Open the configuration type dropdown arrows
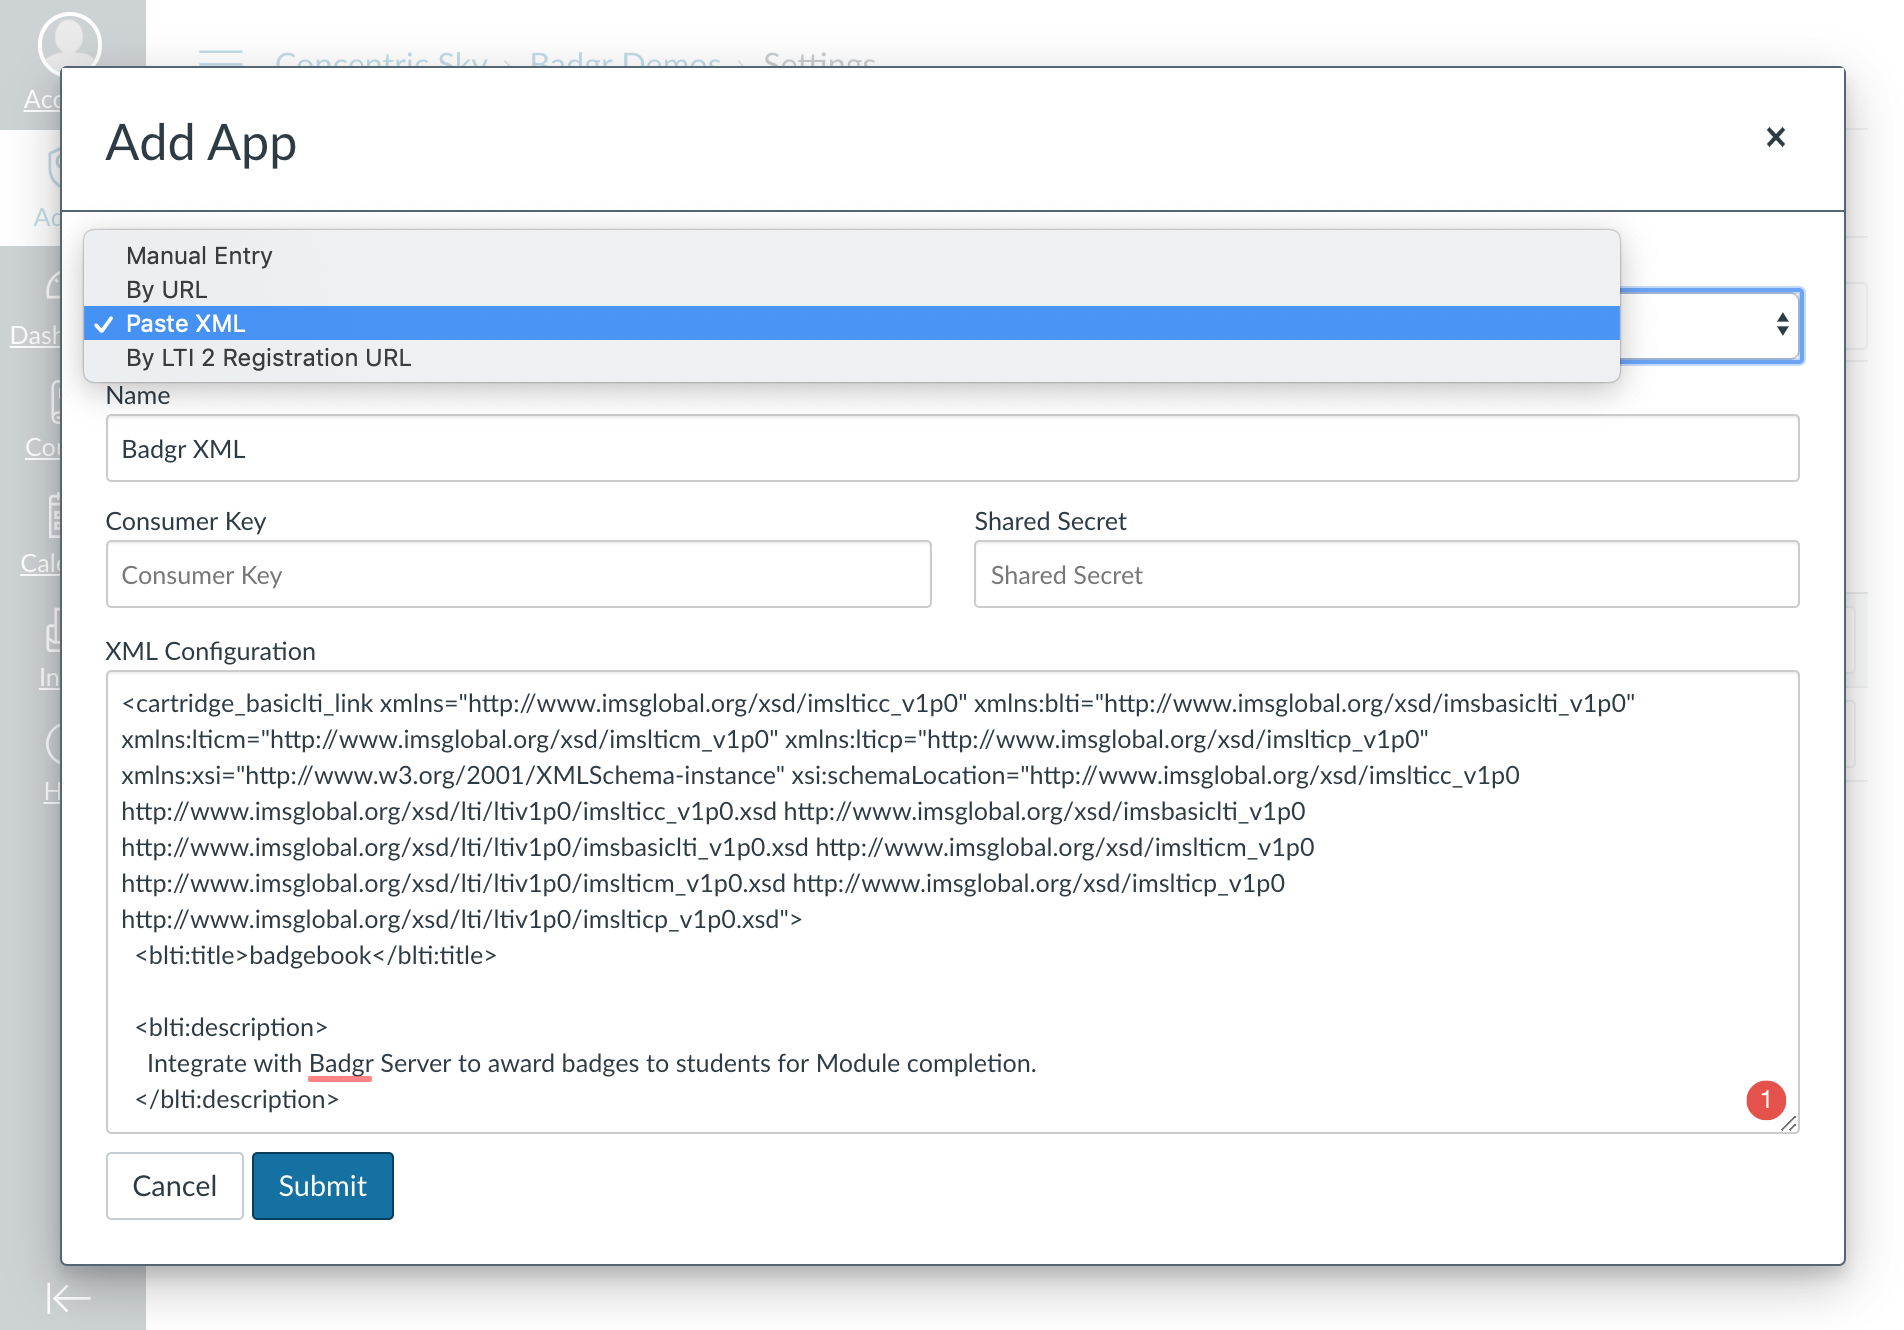This screenshot has width=1904, height=1330. click(1782, 324)
